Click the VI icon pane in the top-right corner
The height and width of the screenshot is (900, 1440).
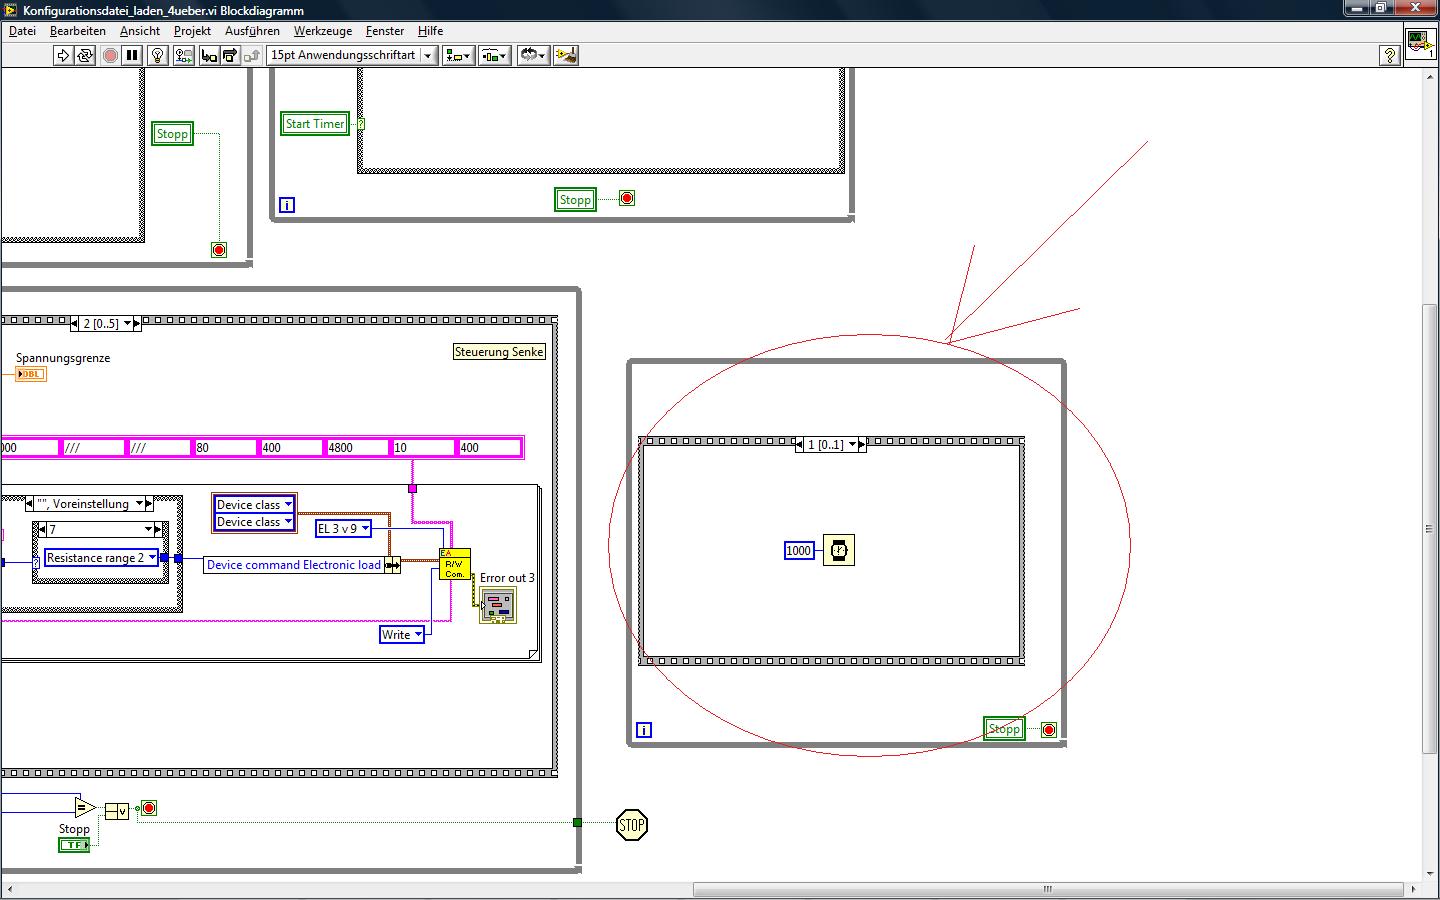pos(1420,44)
